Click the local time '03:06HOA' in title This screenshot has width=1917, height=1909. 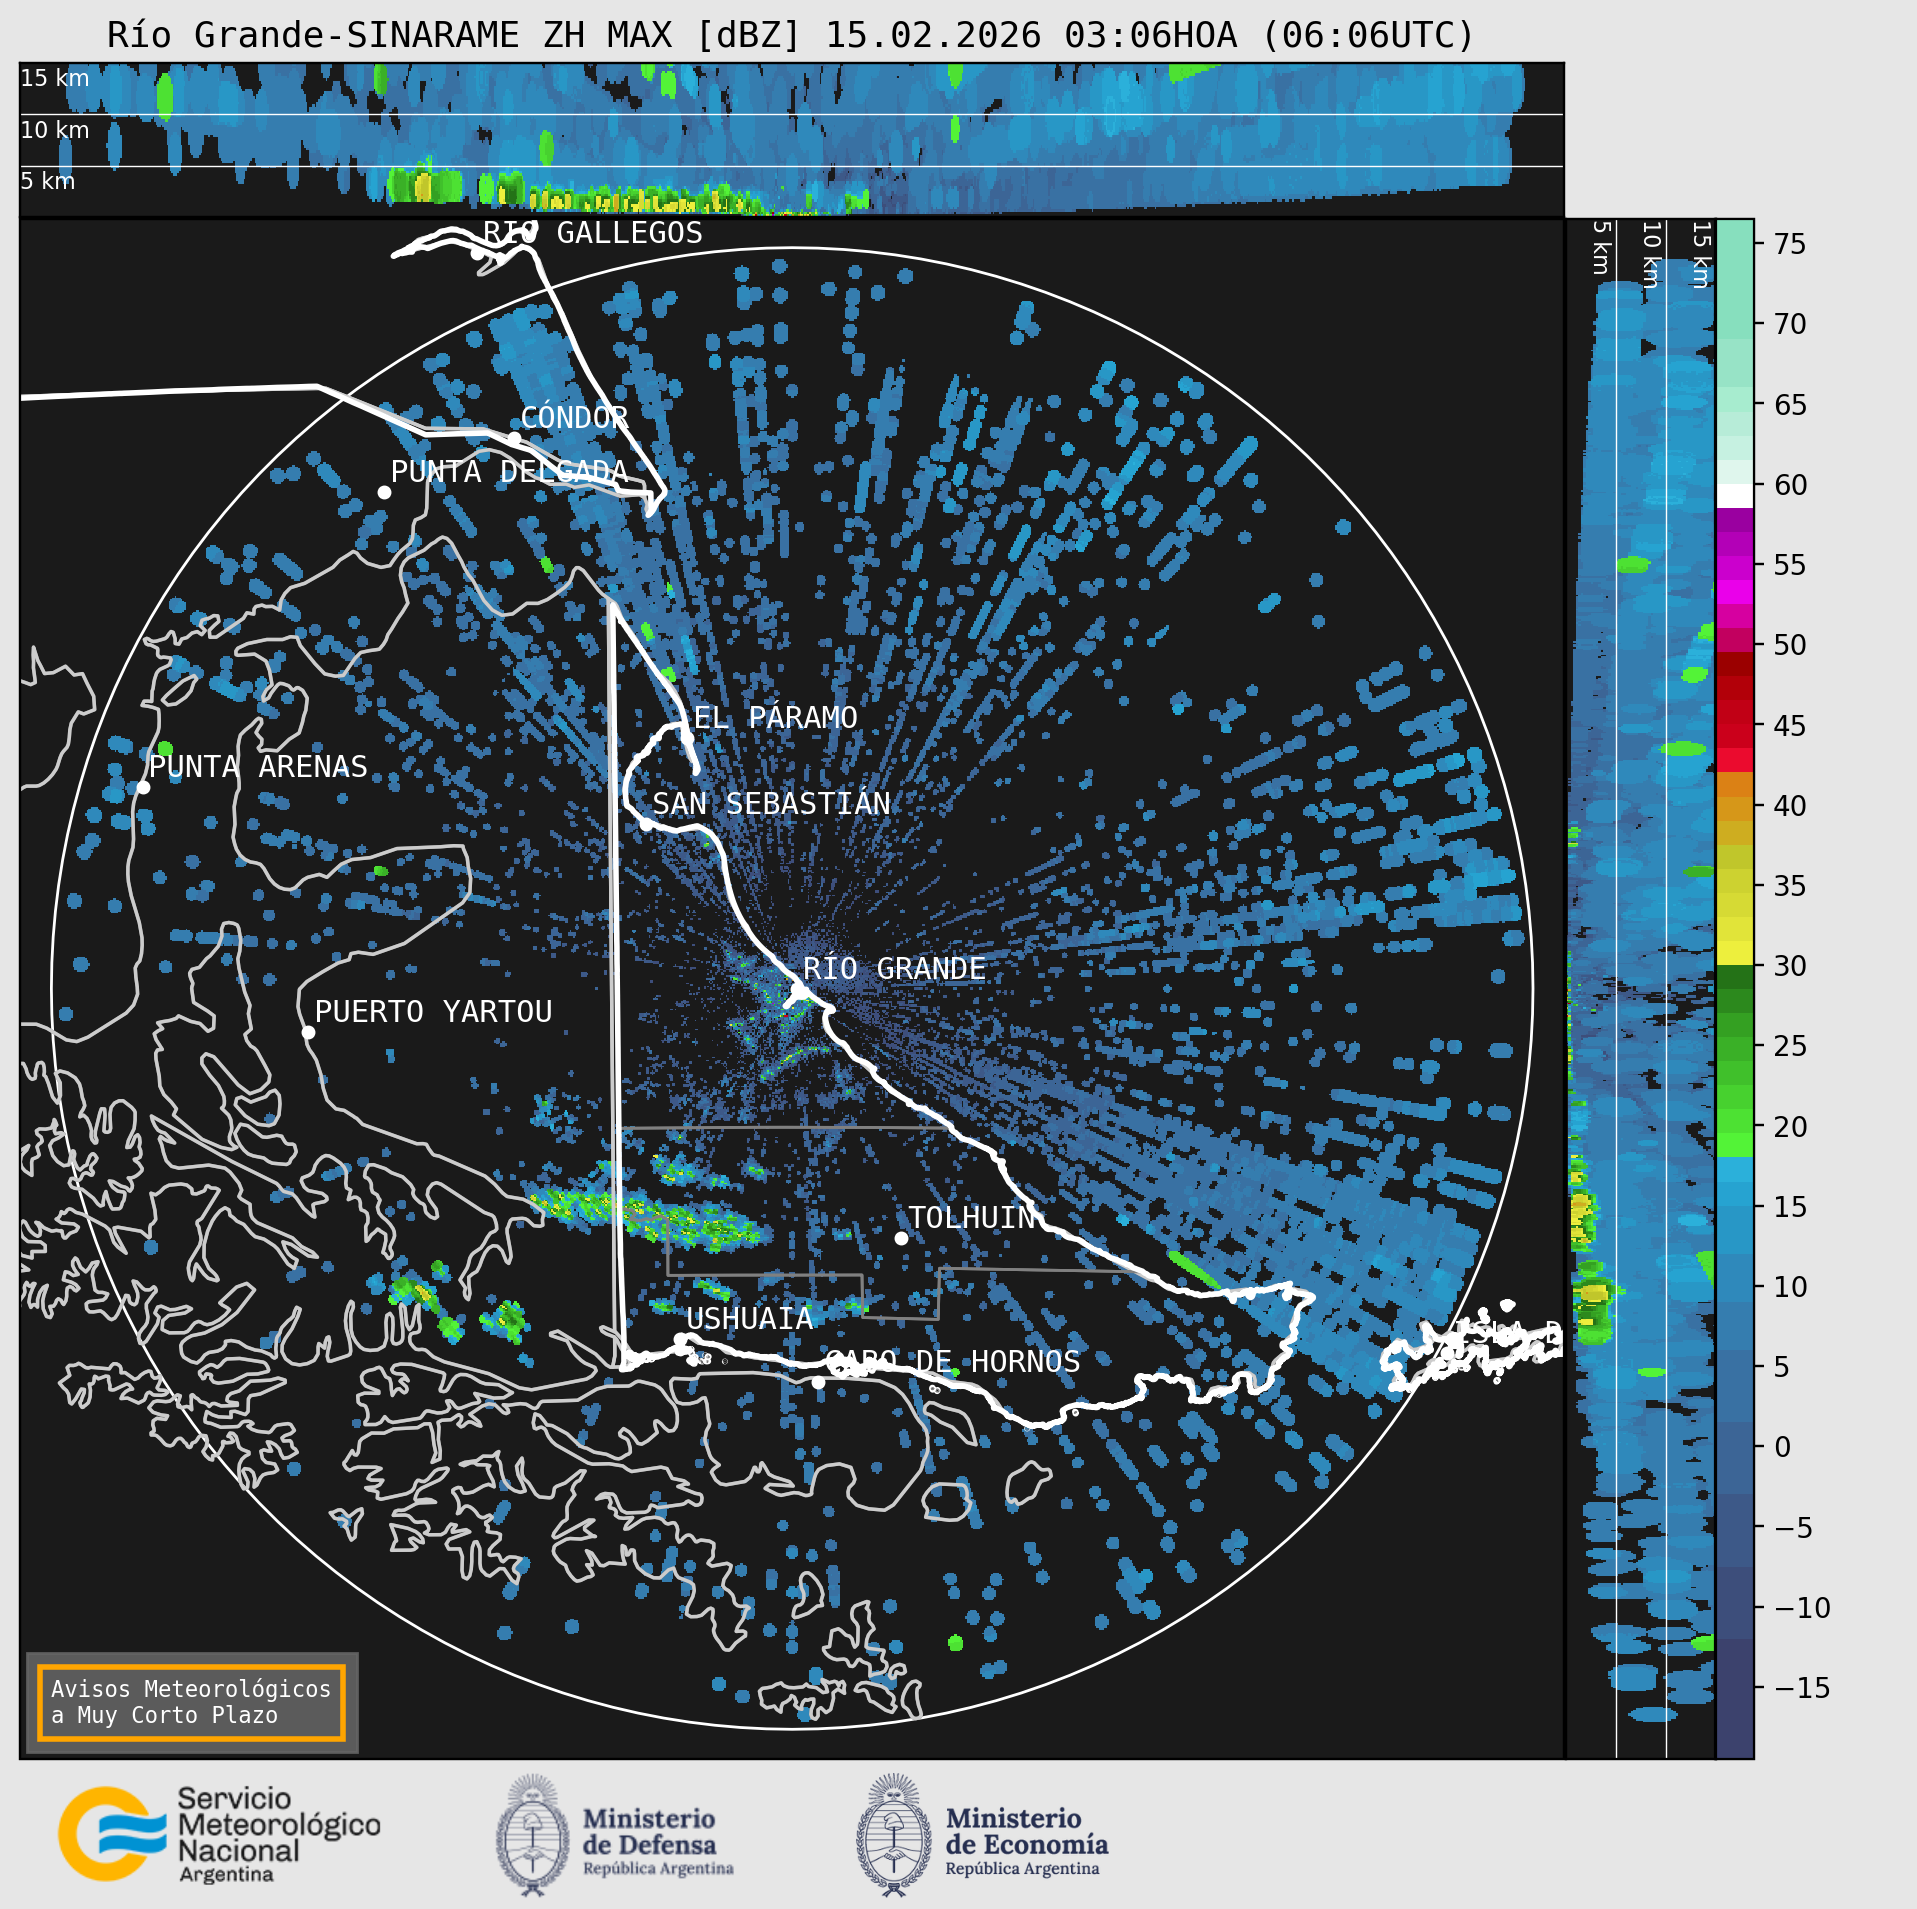point(1150,35)
